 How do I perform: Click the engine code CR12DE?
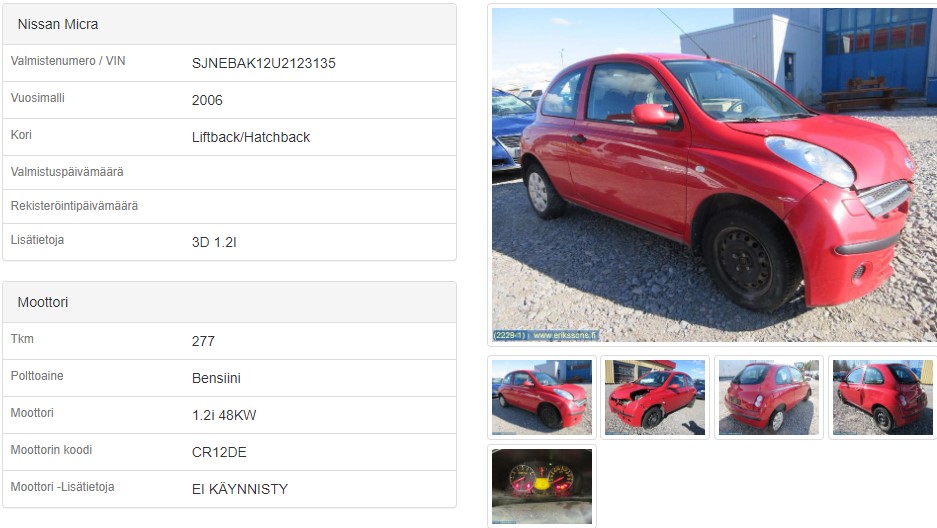[x=219, y=453]
